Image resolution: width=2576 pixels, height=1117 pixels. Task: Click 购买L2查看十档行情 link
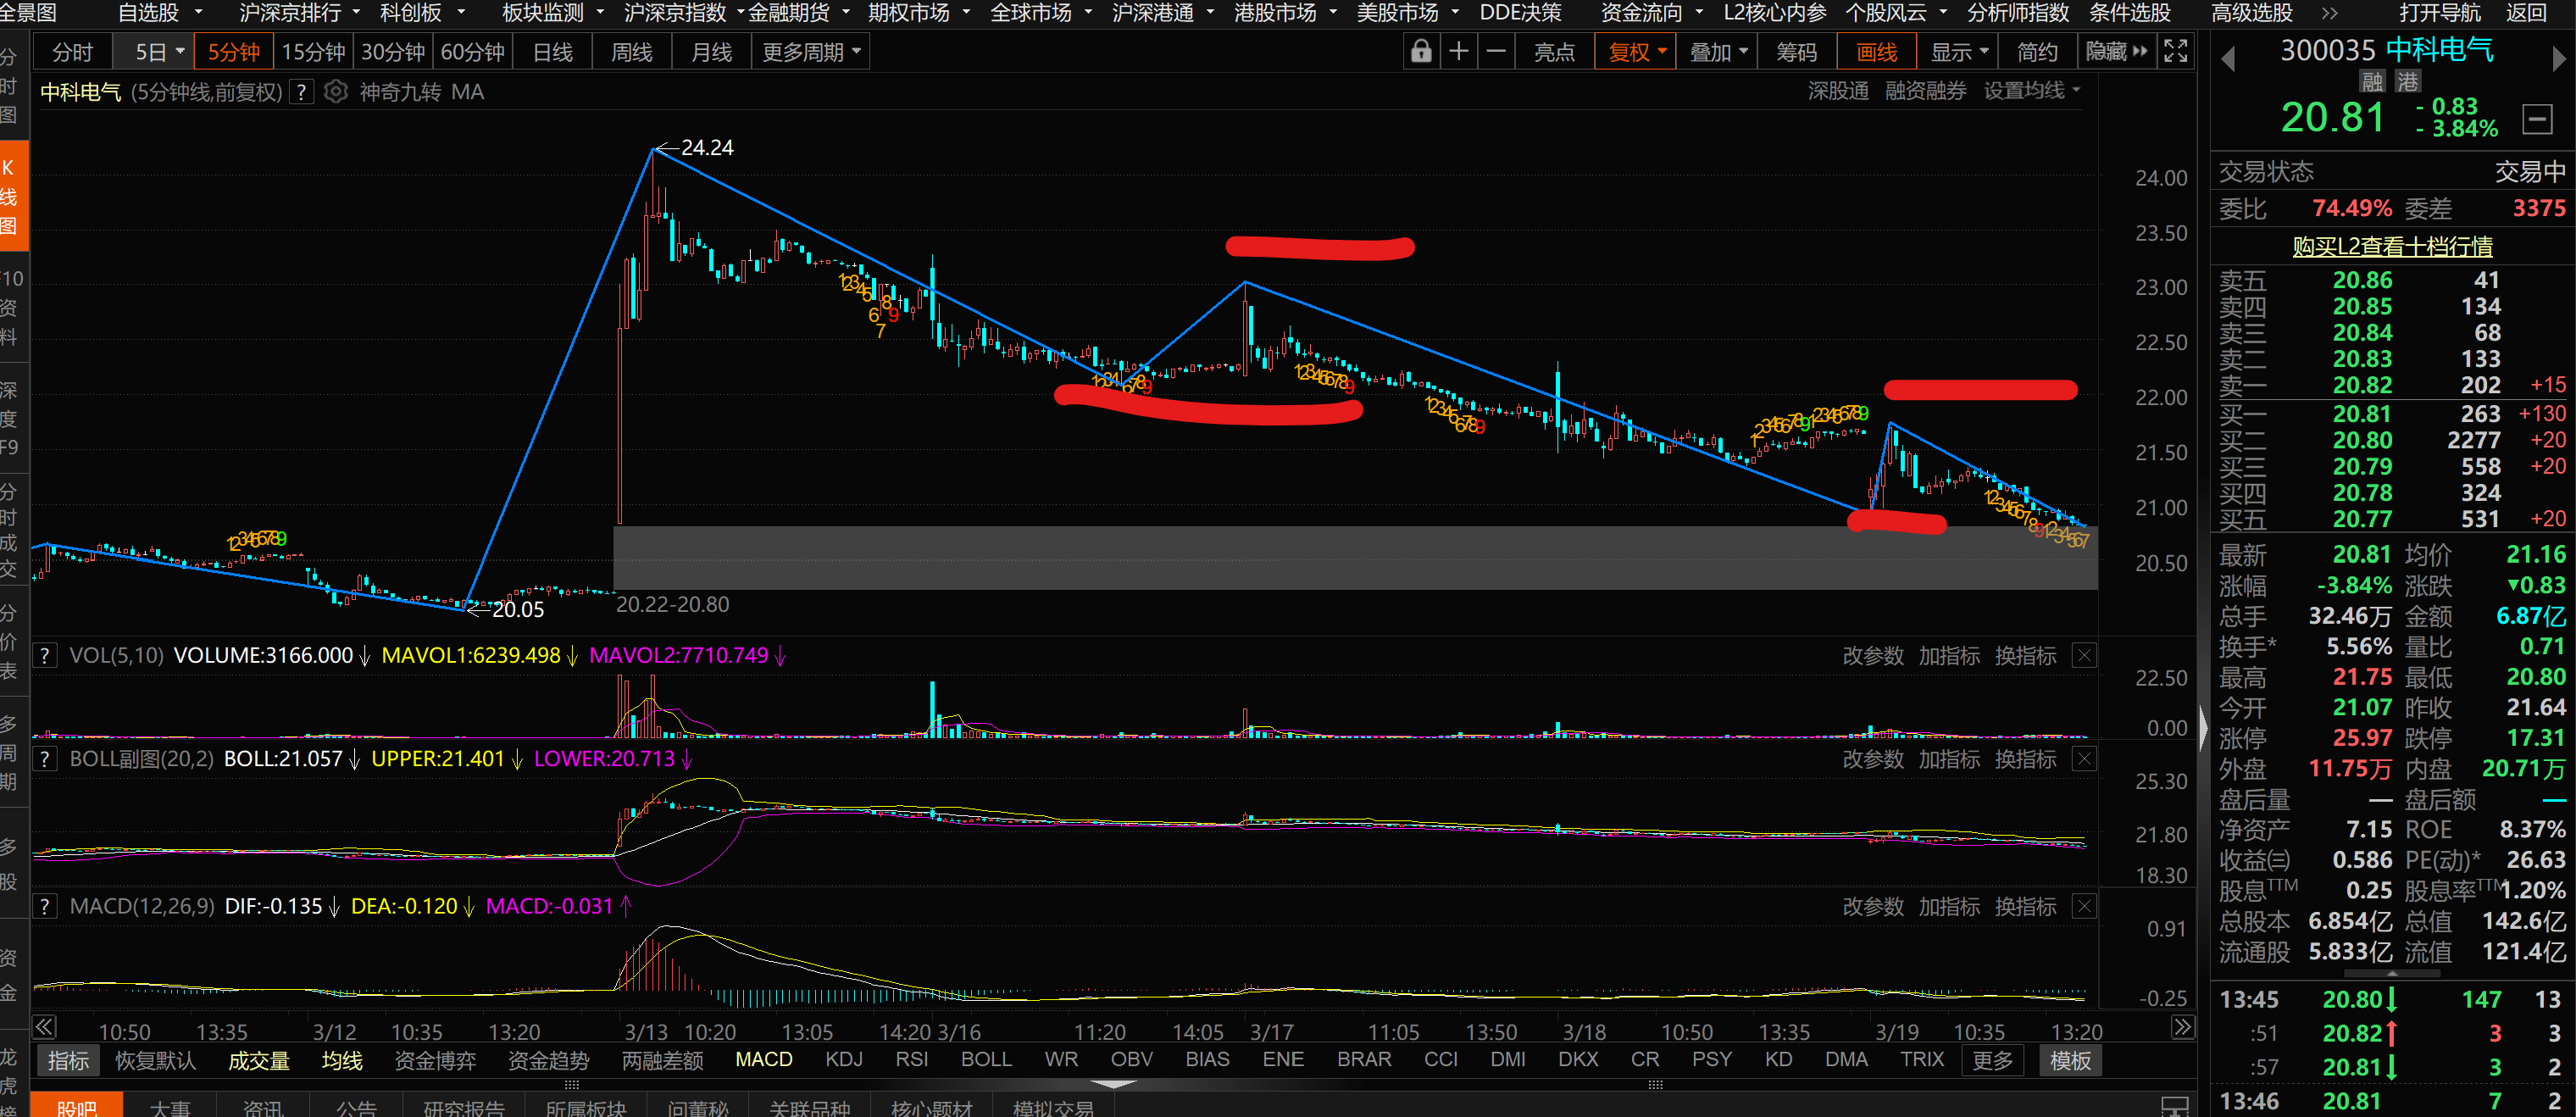[2392, 246]
